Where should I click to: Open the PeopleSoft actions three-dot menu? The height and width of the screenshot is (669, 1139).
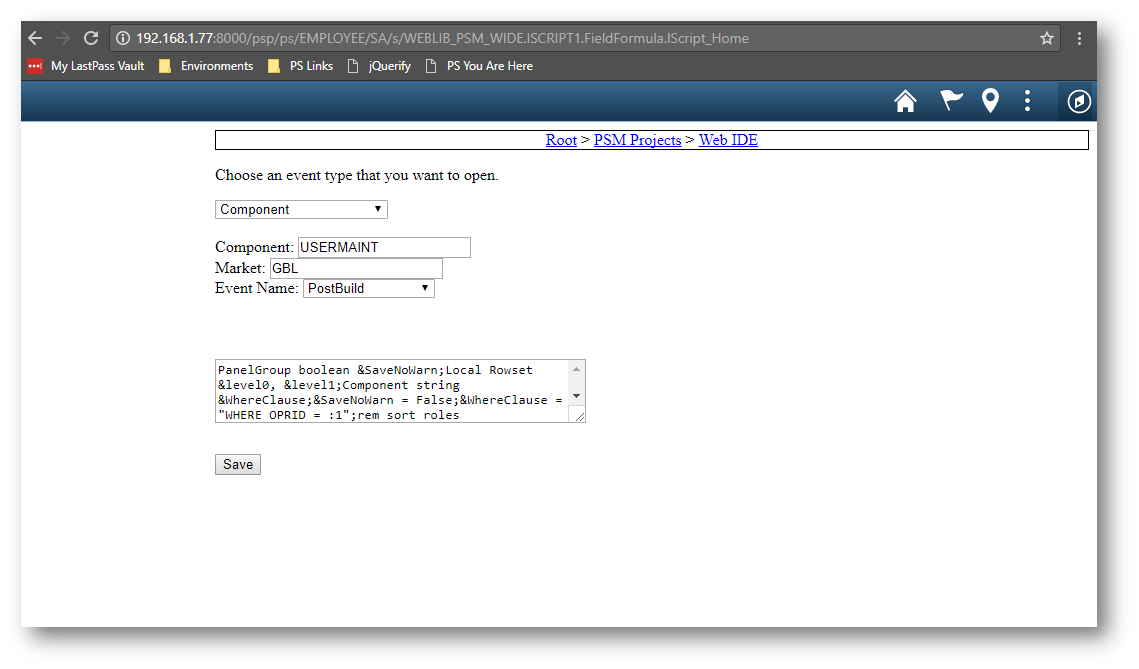click(x=1027, y=101)
